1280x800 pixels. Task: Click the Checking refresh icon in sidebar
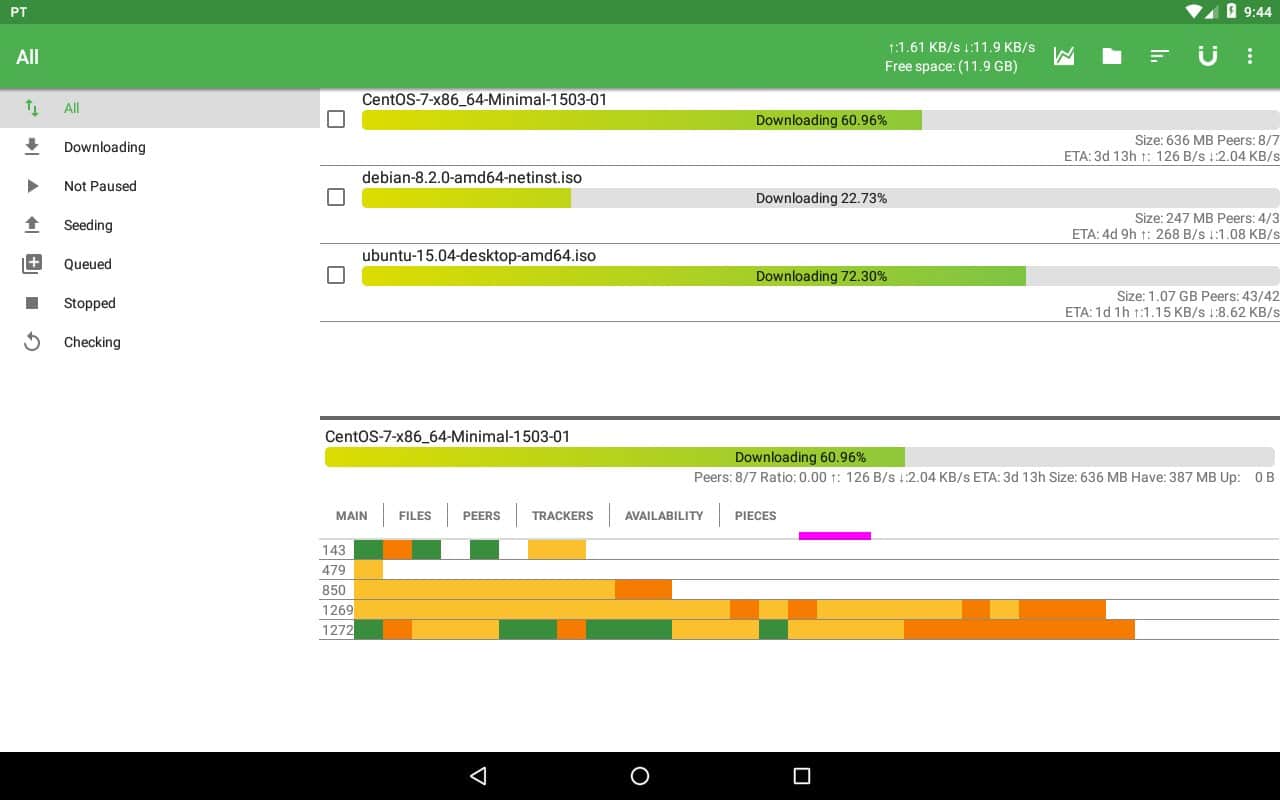pyautogui.click(x=32, y=342)
